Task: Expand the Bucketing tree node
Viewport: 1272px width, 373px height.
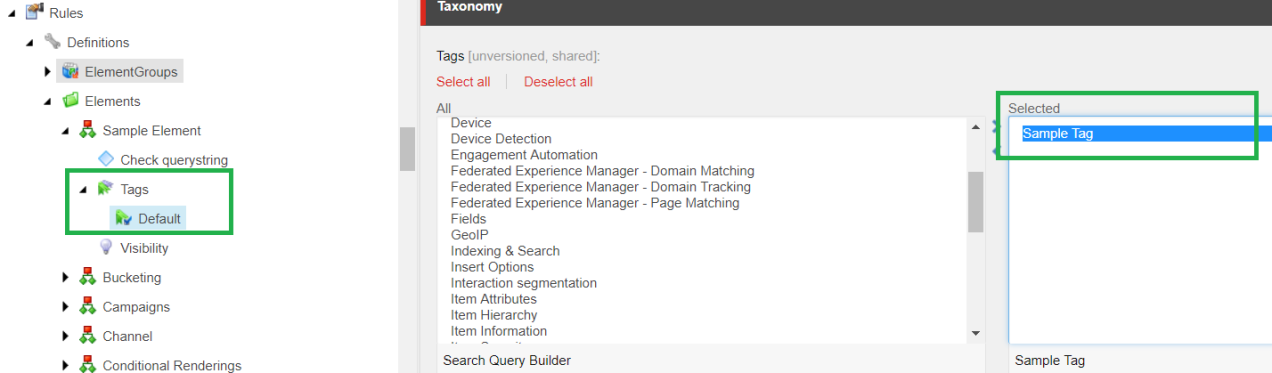Action: [x=66, y=277]
